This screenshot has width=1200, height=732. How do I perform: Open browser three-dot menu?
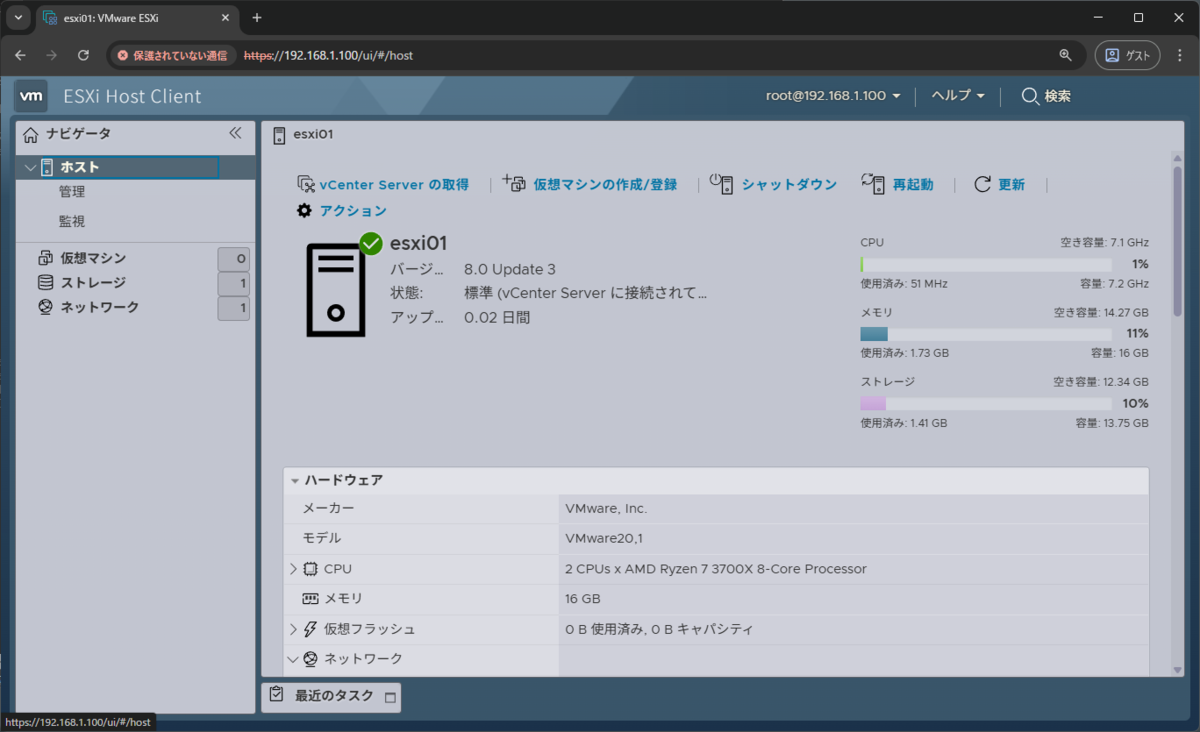(1181, 55)
